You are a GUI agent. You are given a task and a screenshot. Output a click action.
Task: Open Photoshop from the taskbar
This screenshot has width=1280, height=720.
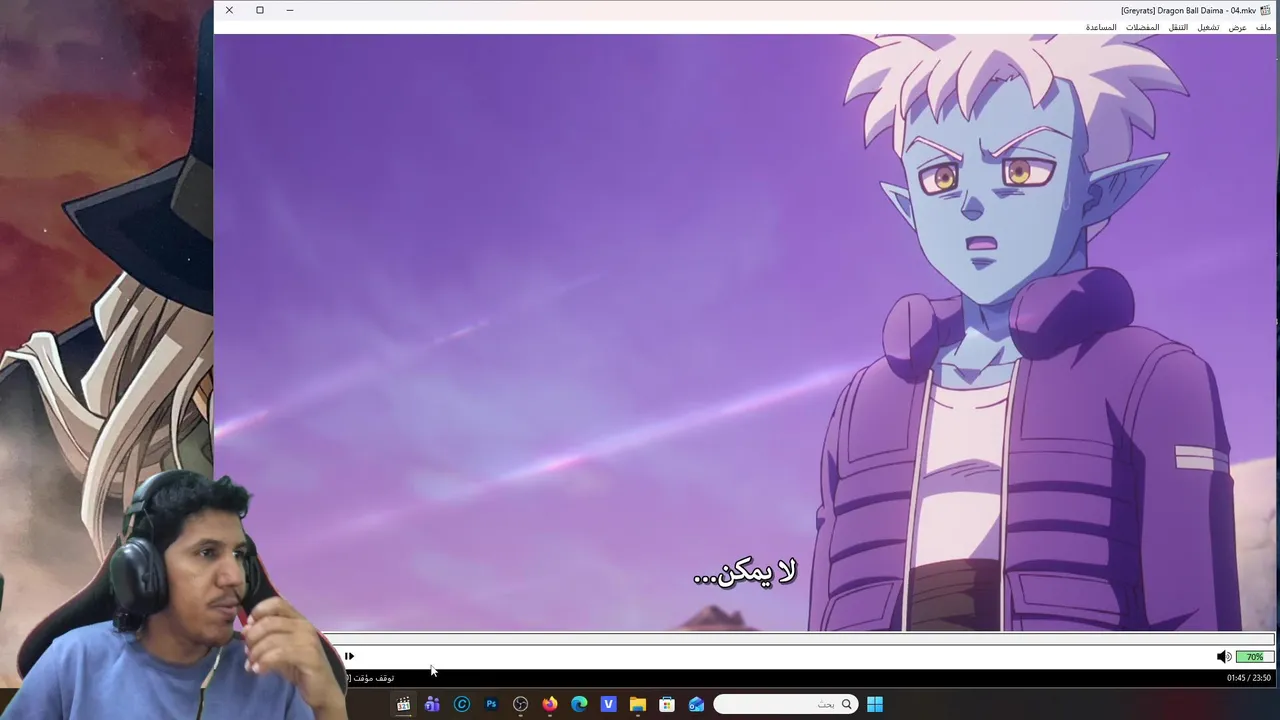point(491,704)
